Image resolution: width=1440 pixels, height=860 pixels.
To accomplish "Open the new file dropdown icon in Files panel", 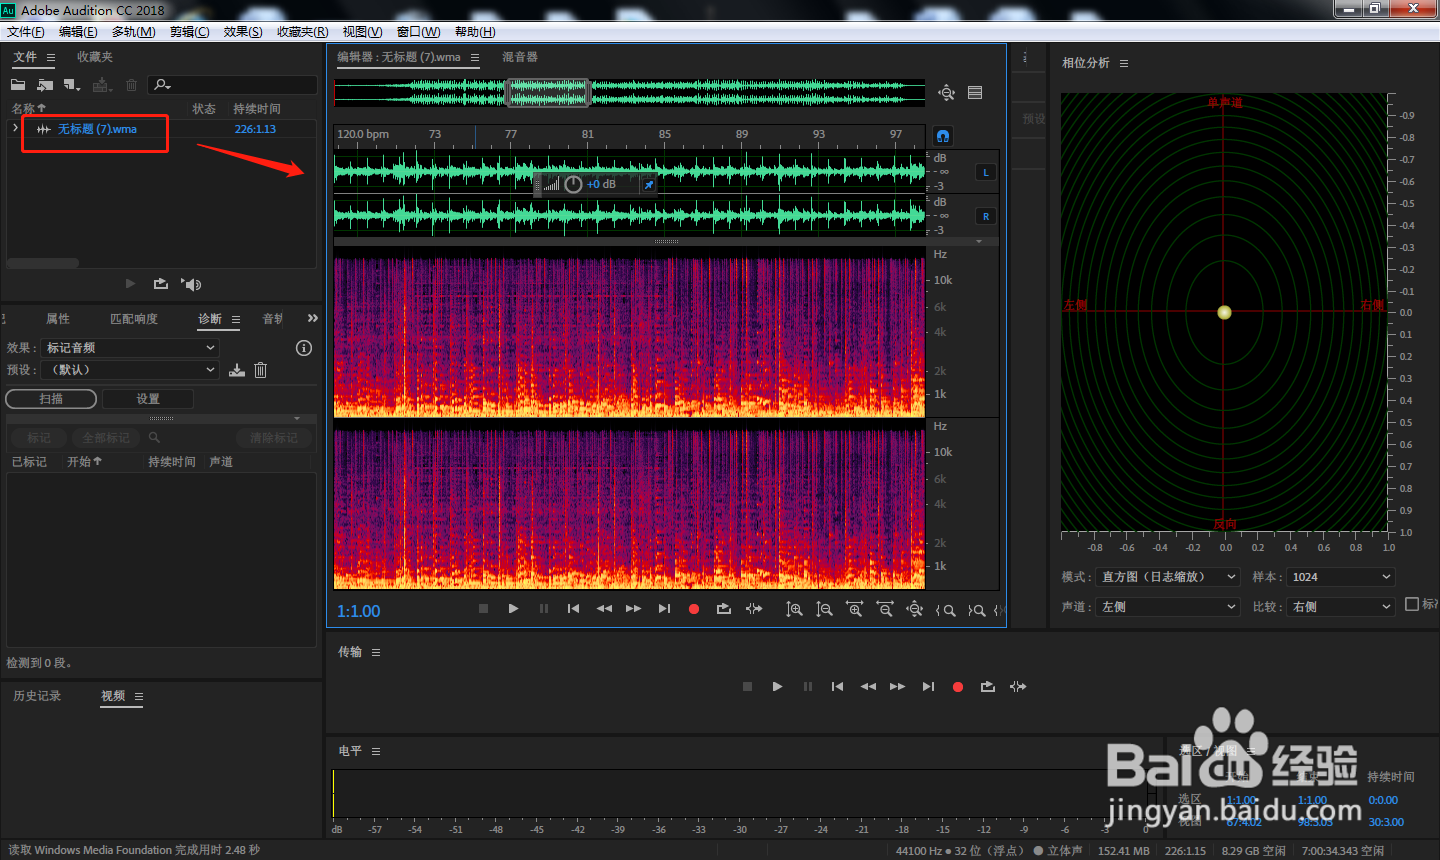I will [x=72, y=85].
